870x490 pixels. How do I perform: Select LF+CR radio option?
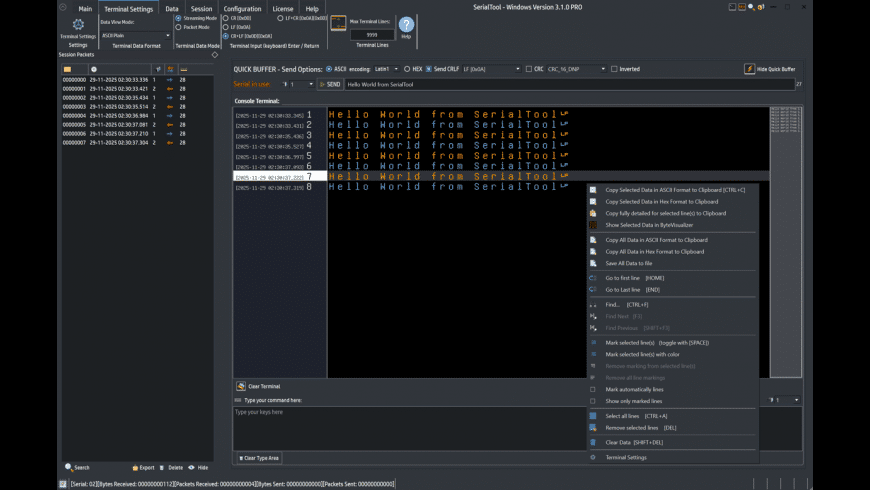tap(280, 18)
